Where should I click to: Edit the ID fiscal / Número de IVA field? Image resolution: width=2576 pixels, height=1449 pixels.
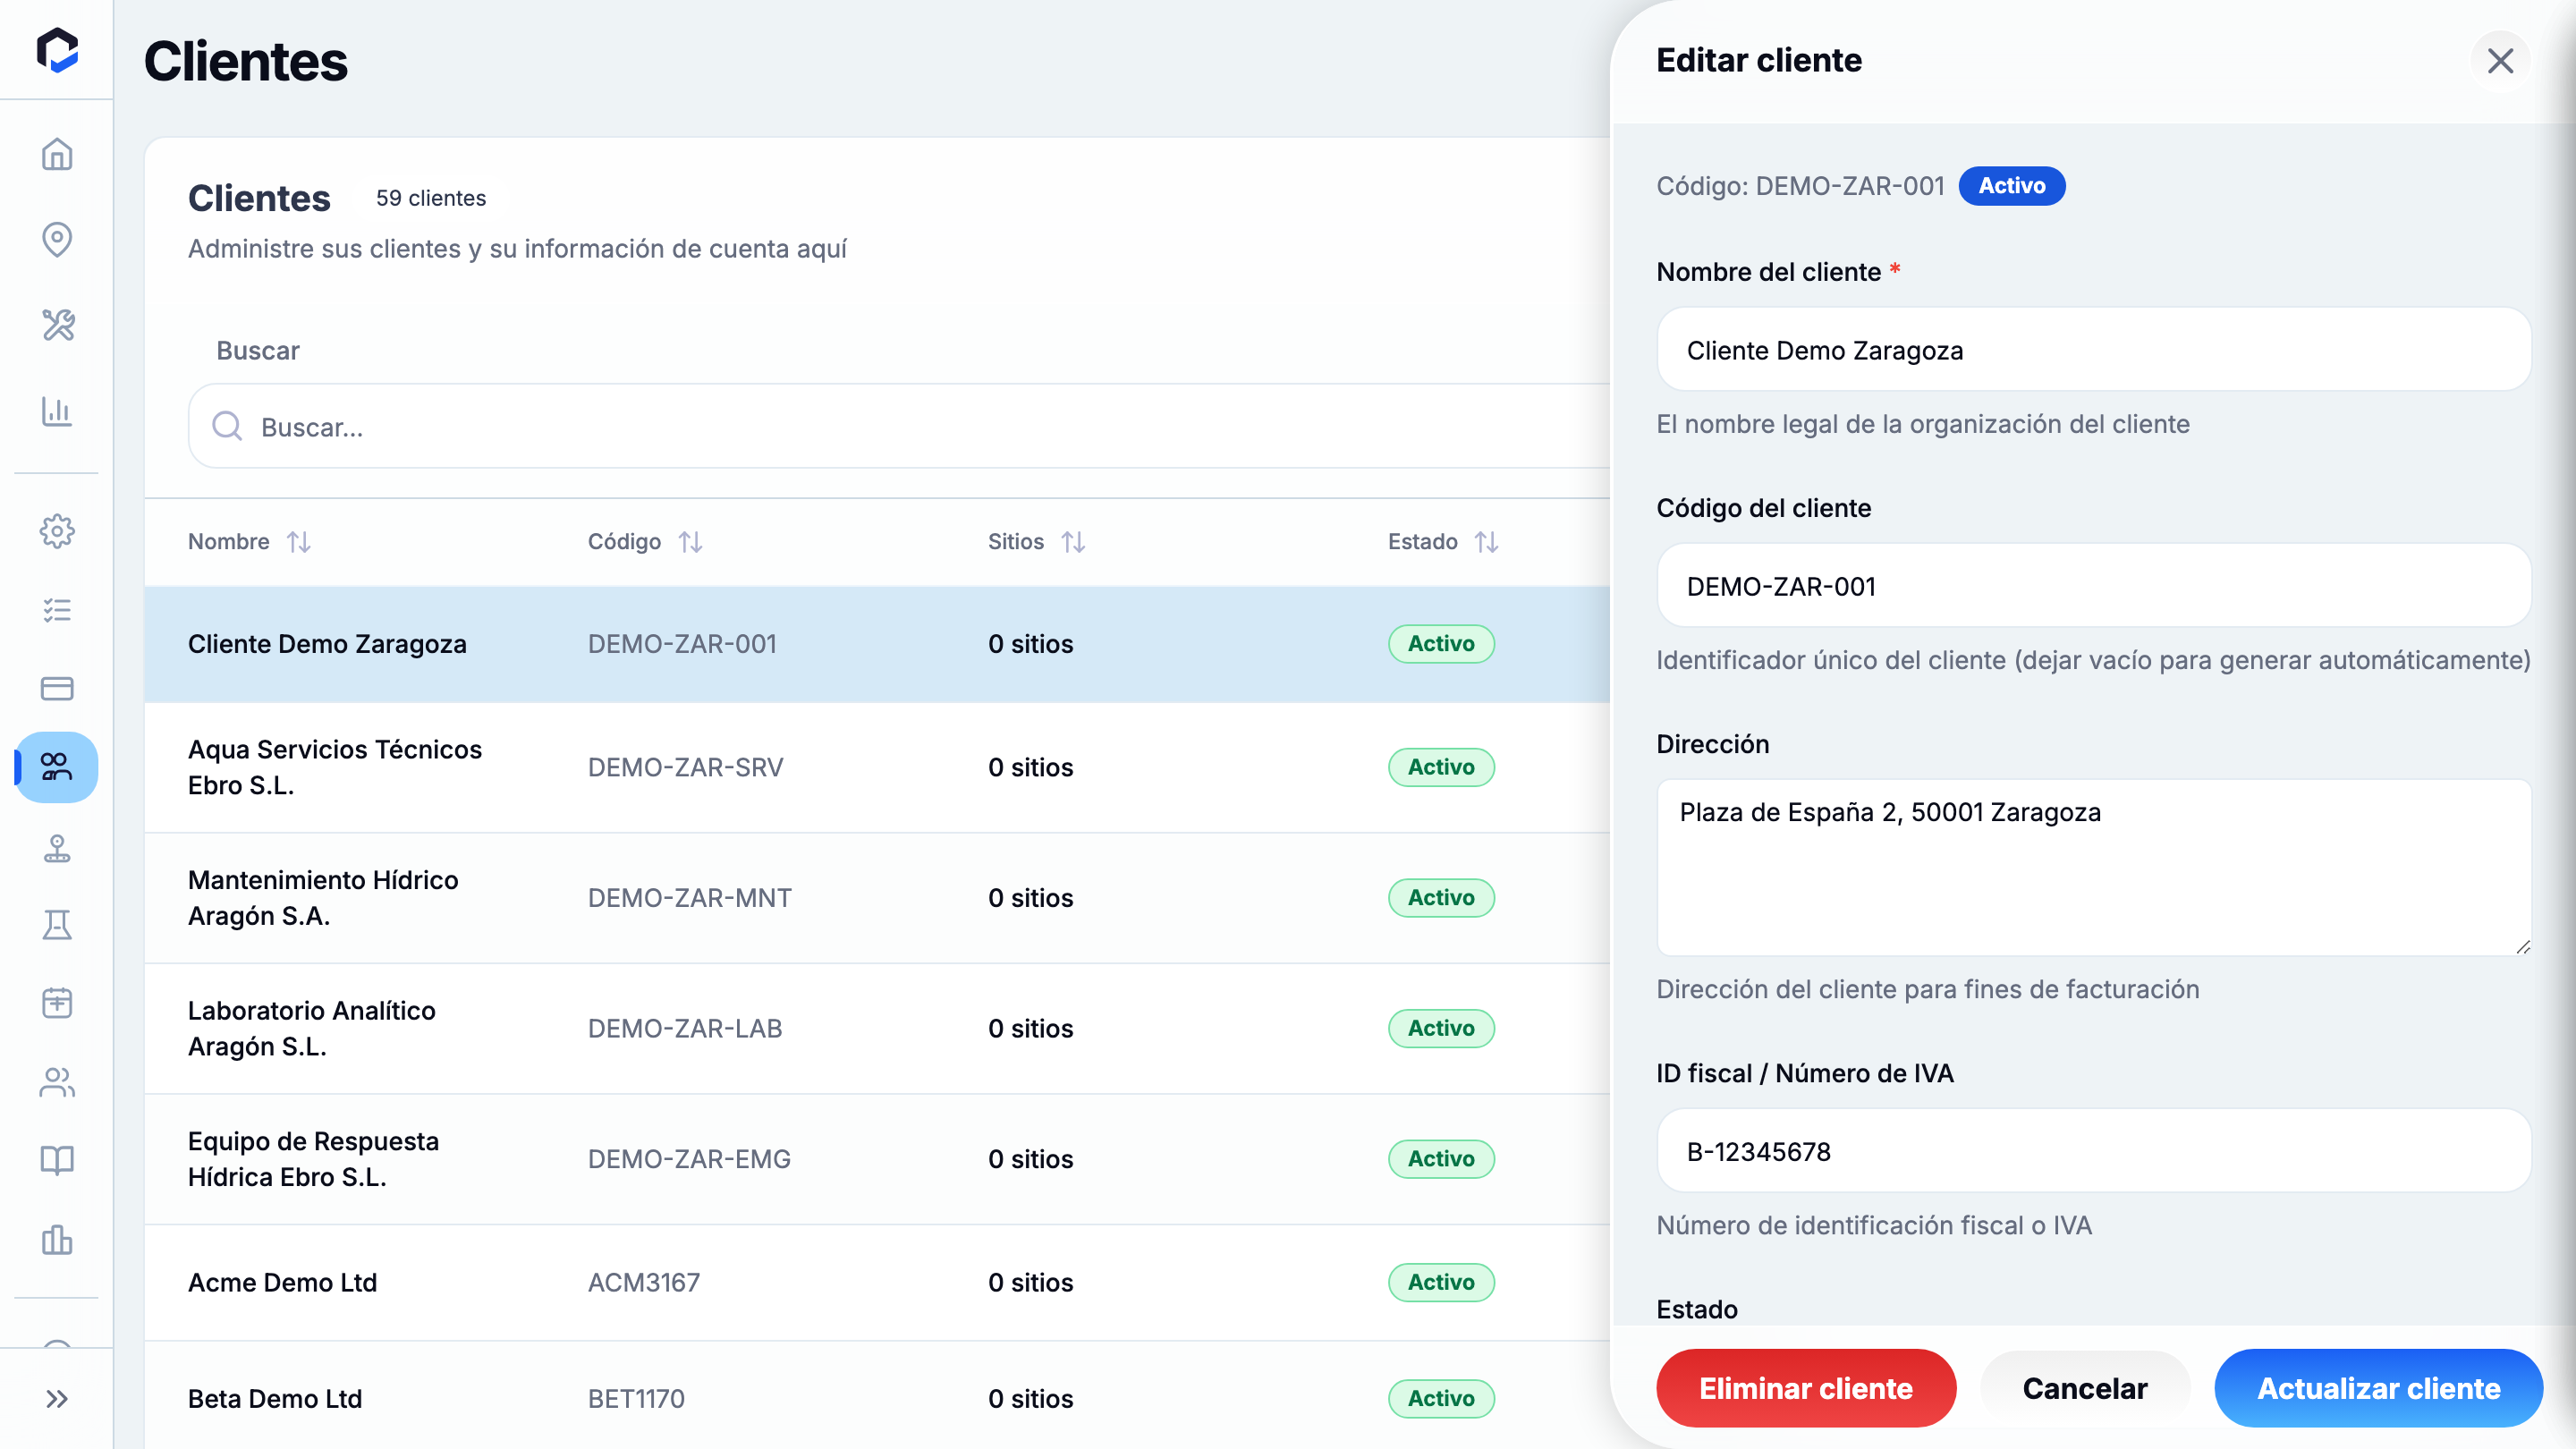[2094, 1151]
